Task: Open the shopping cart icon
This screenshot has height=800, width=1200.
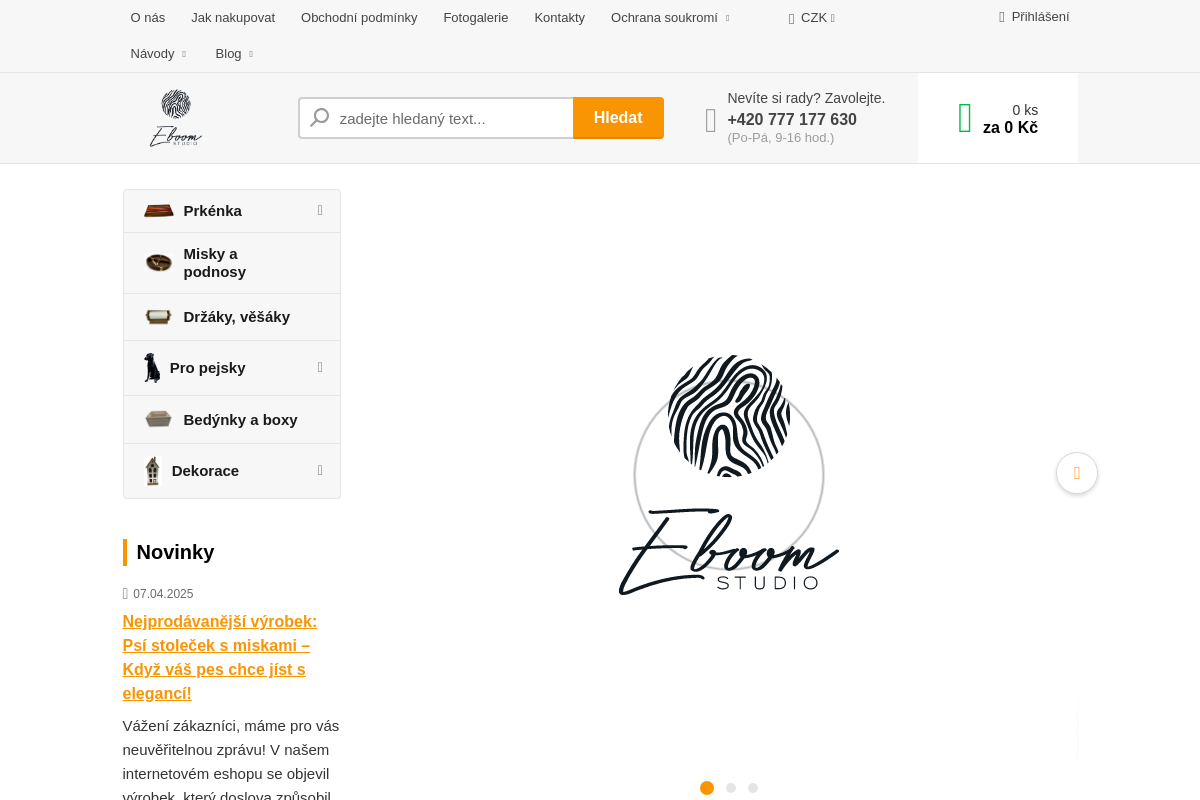Action: (x=964, y=118)
